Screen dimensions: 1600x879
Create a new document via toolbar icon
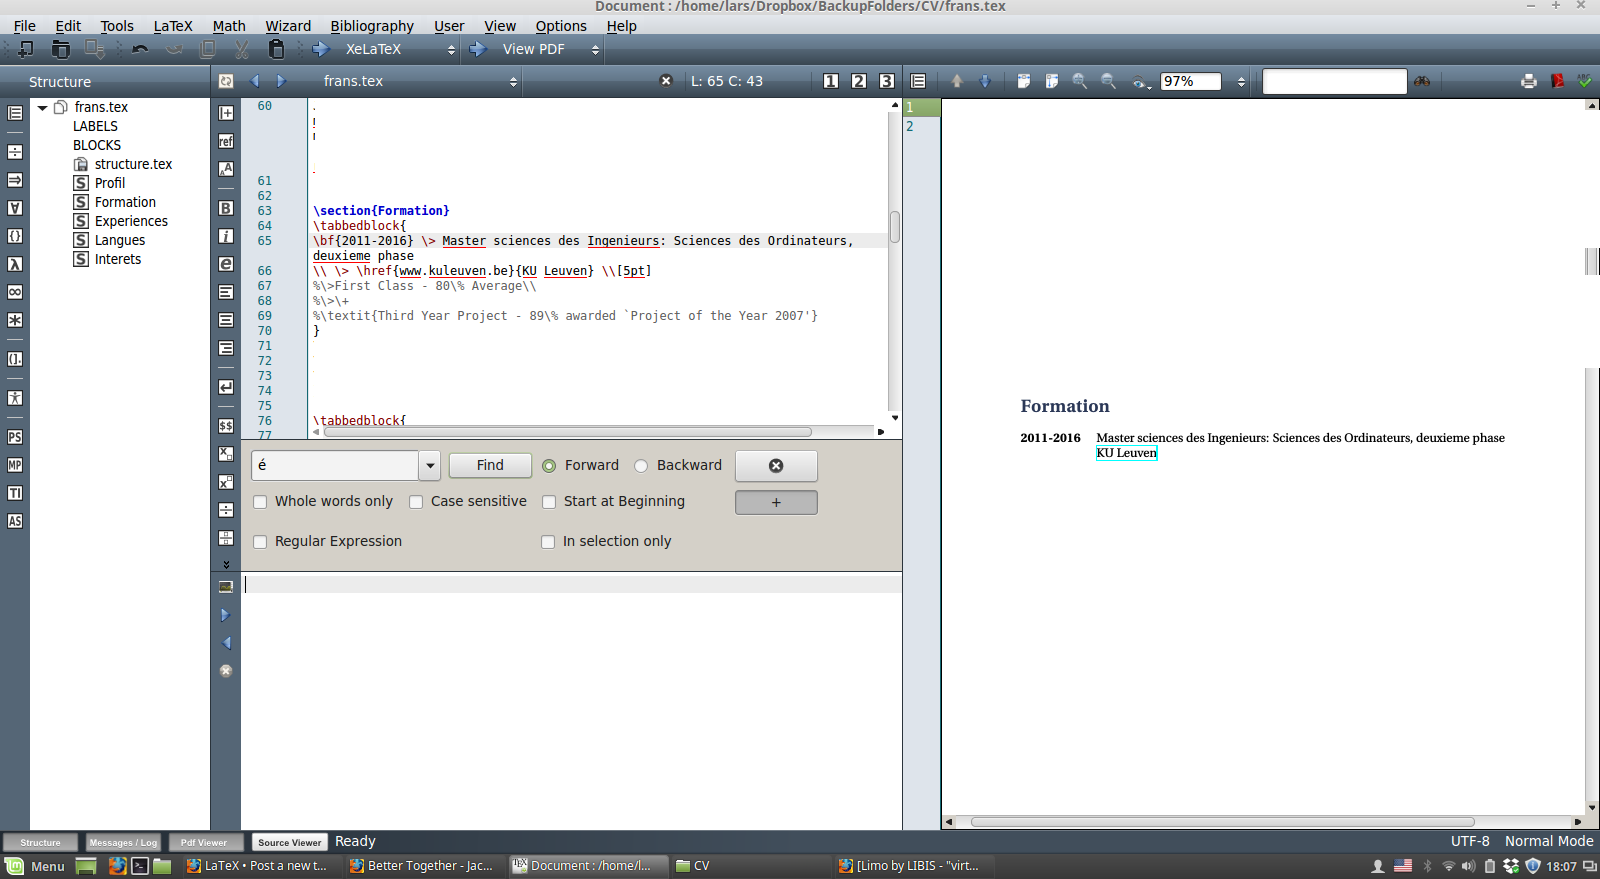[x=25, y=49]
